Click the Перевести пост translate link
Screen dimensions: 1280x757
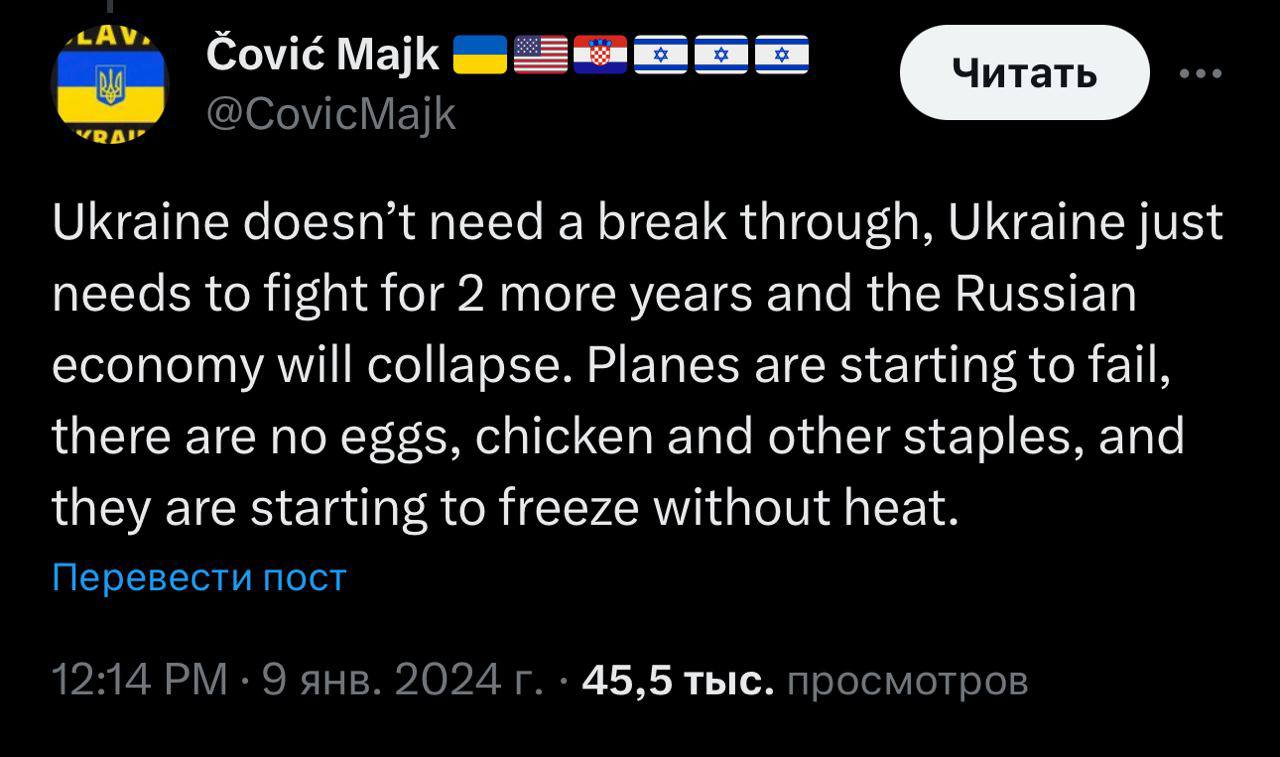pos(199,577)
